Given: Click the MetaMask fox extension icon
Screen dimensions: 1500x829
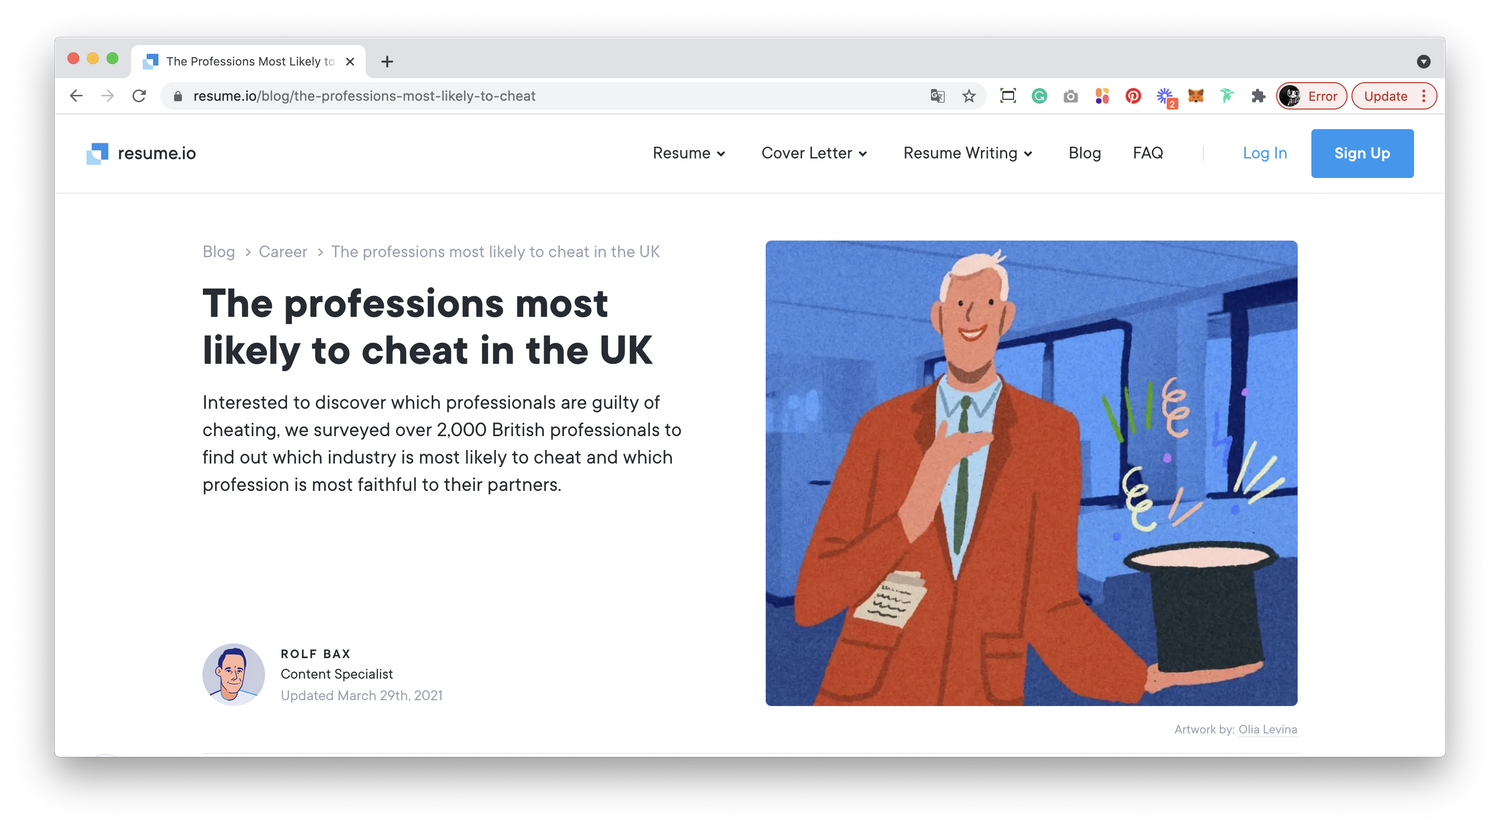Looking at the screenshot, I should tap(1196, 96).
